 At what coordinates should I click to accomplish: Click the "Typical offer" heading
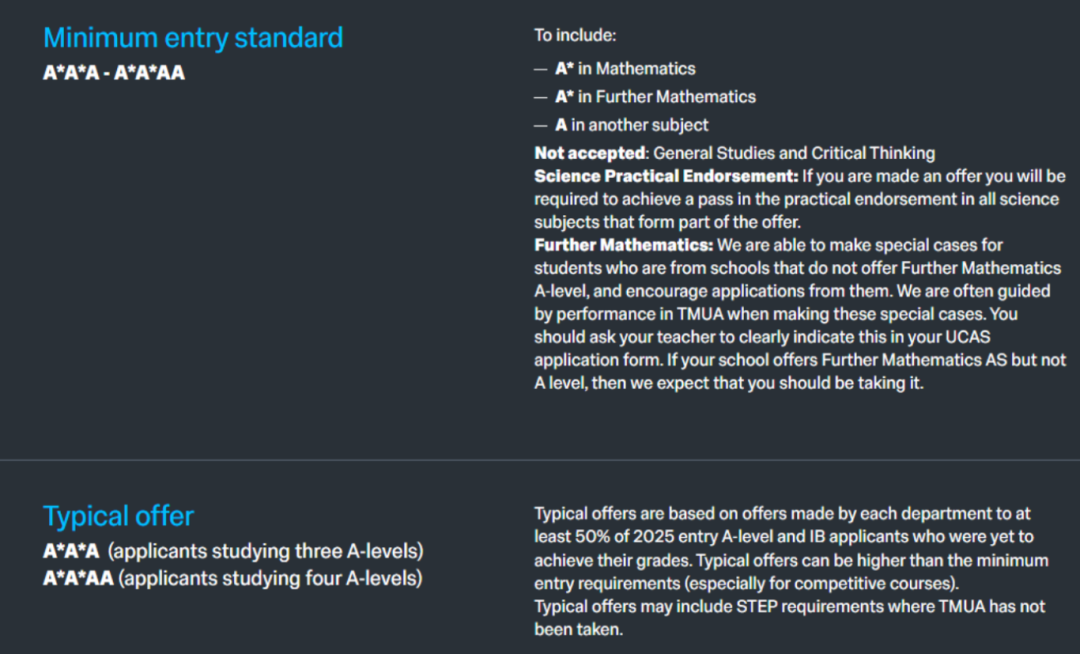(x=119, y=516)
